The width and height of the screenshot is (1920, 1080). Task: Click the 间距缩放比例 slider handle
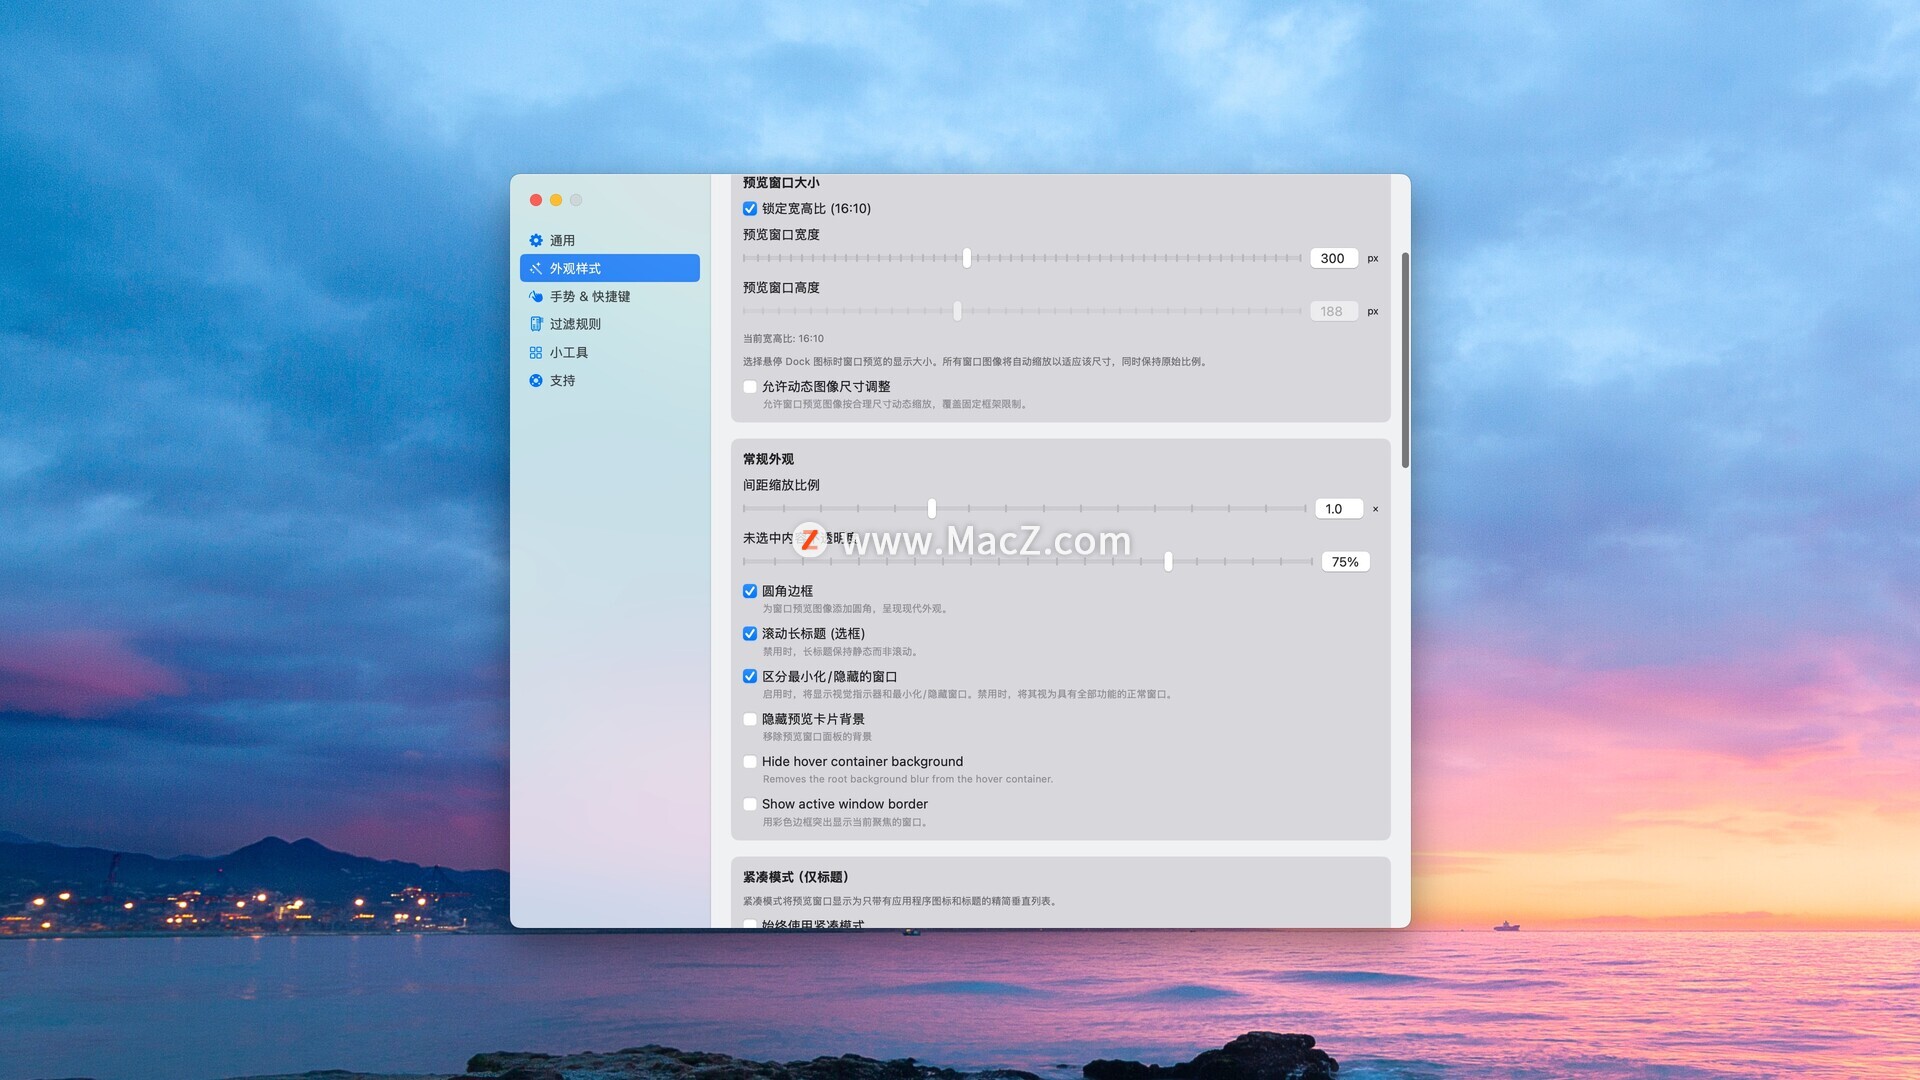click(x=932, y=509)
